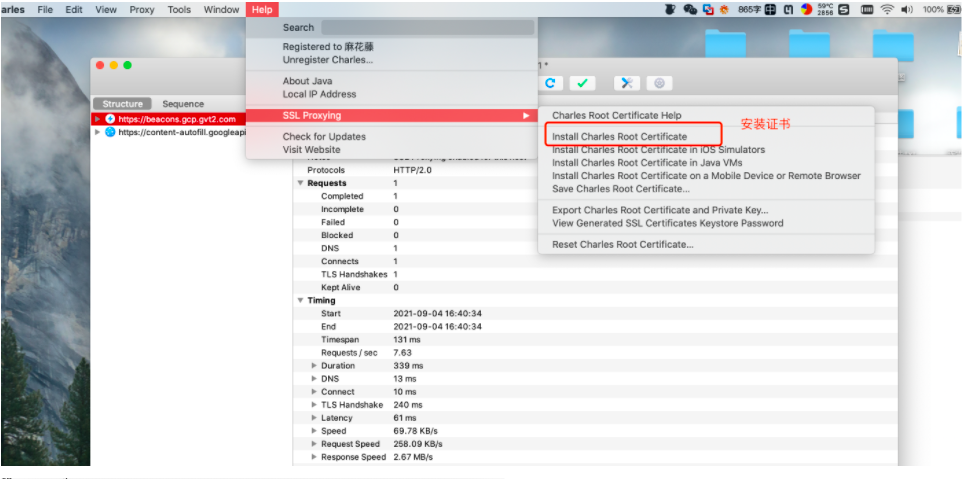Click the Charles refresh toolbar icon
This screenshot has height=479, width=964.
pos(550,83)
